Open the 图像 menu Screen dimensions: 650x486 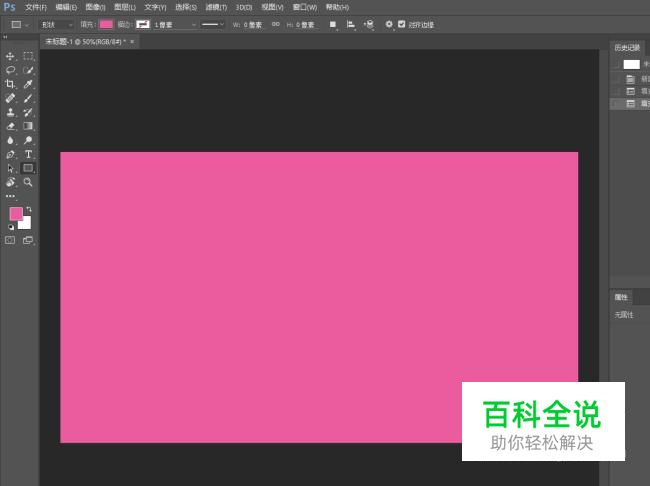coord(95,7)
